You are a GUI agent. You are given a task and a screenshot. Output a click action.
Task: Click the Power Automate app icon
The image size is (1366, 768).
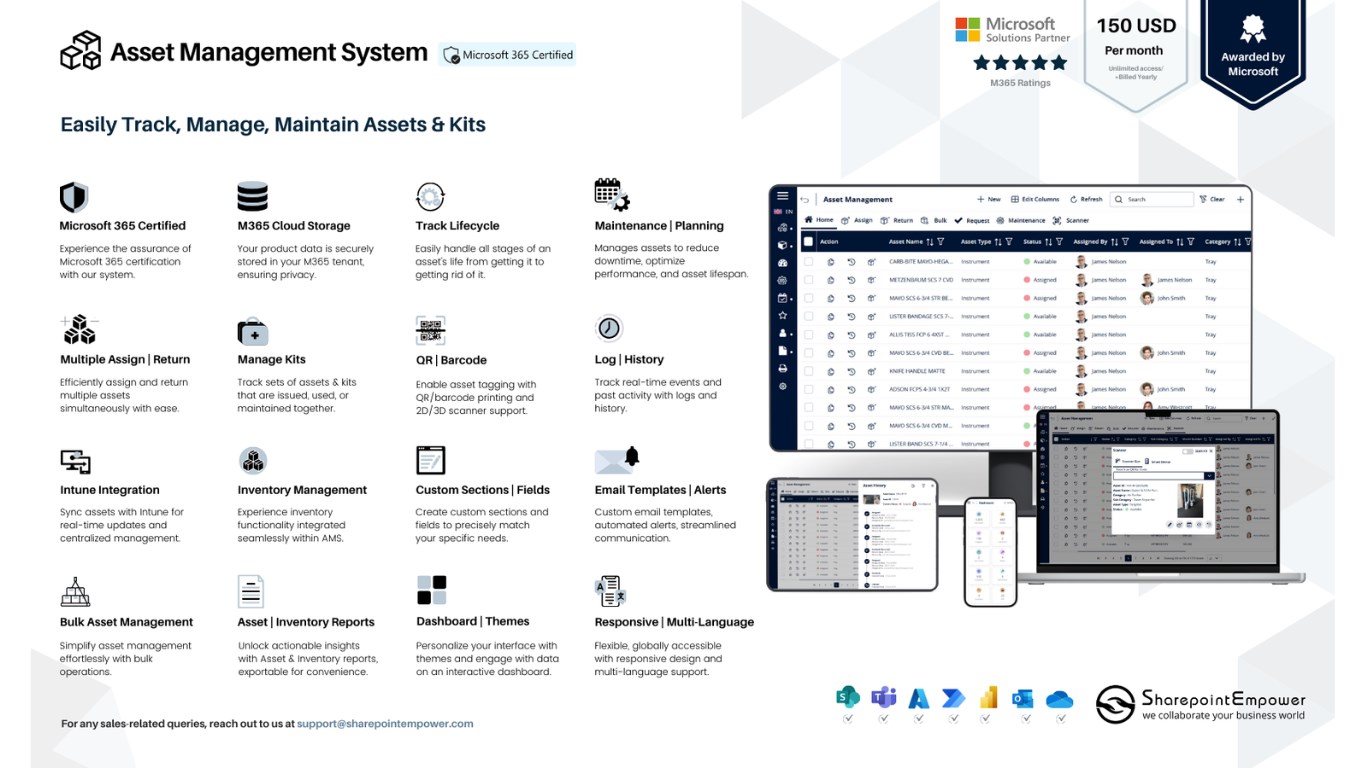pos(954,697)
